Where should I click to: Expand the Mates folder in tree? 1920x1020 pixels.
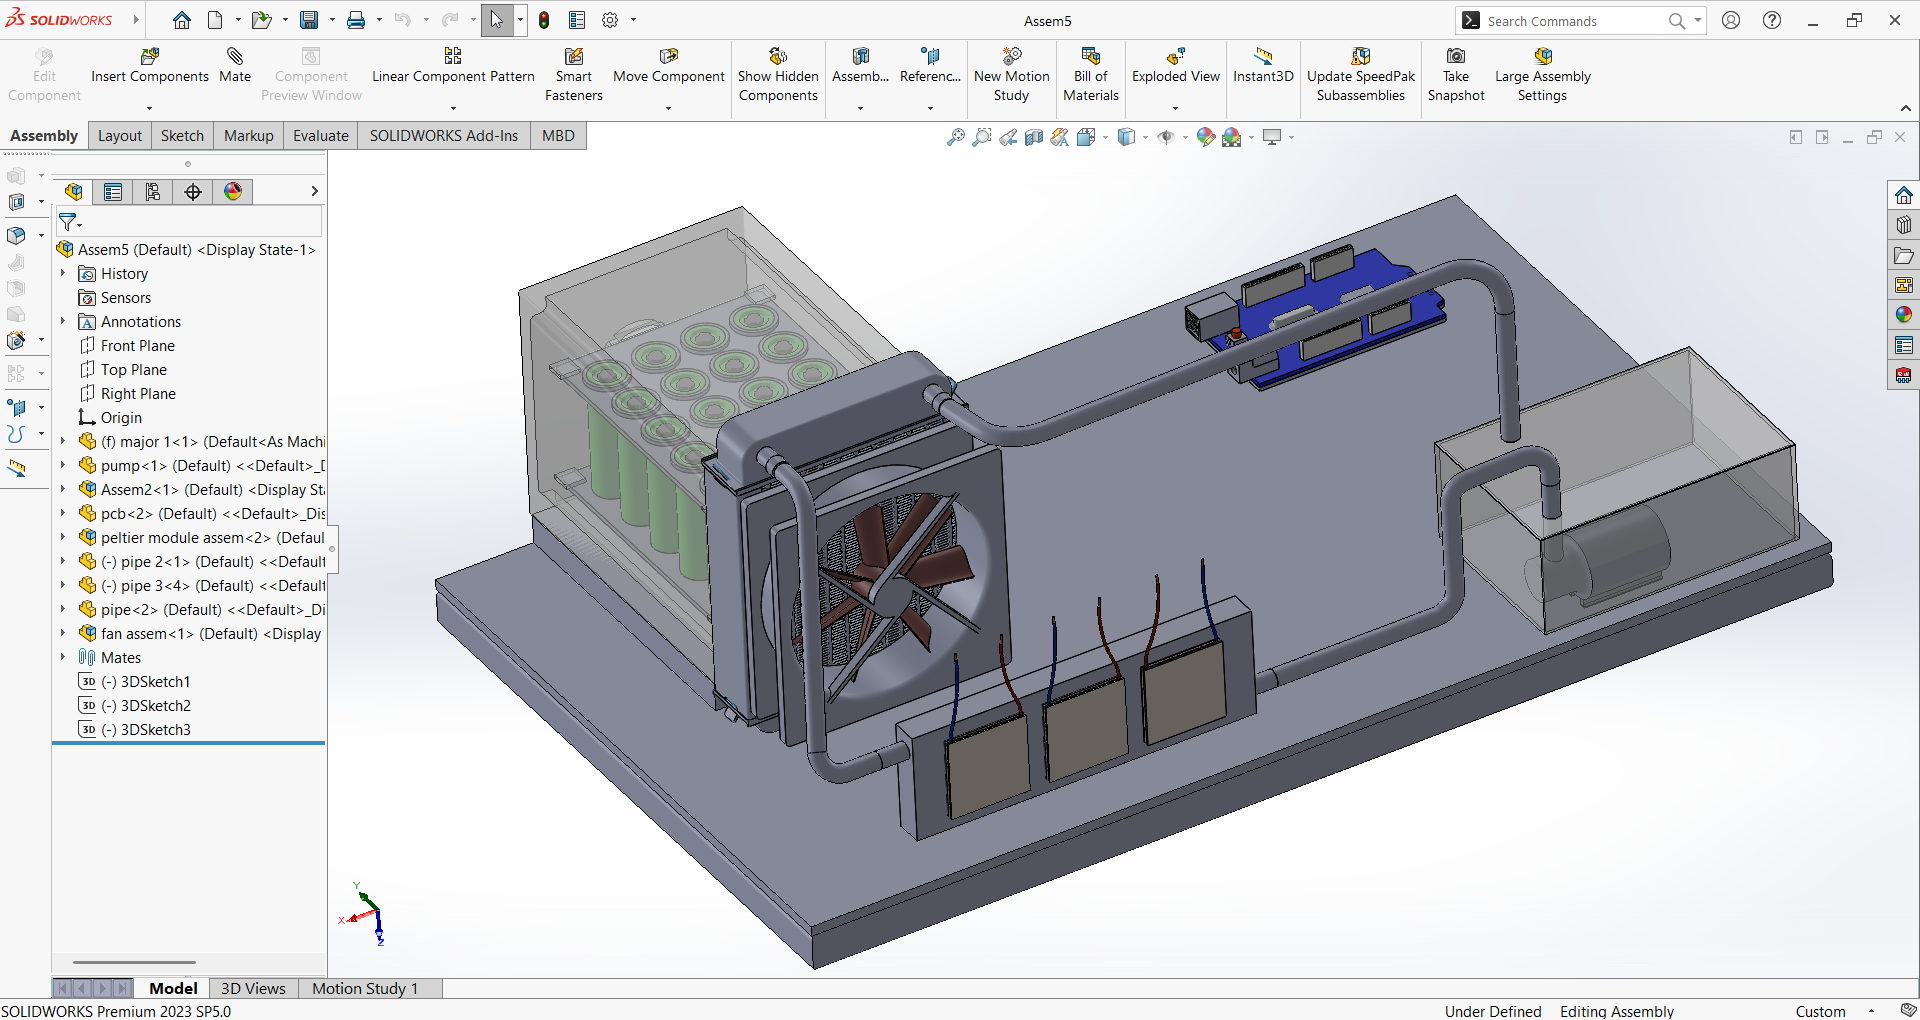pos(63,657)
